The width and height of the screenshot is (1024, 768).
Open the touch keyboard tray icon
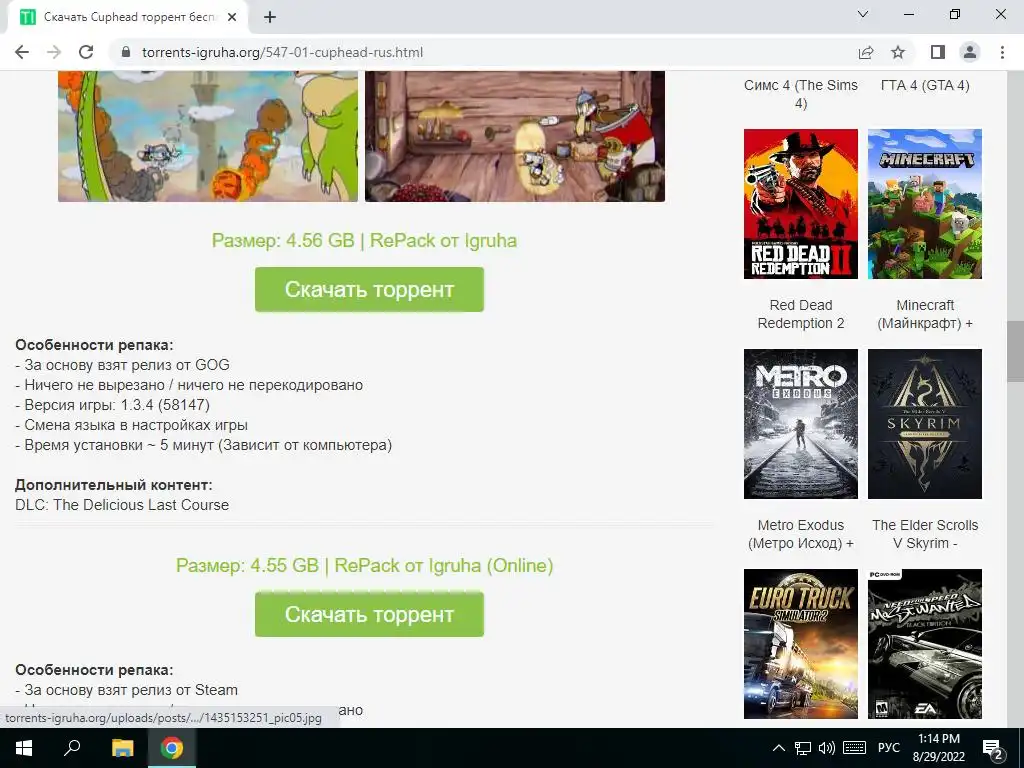click(854, 748)
